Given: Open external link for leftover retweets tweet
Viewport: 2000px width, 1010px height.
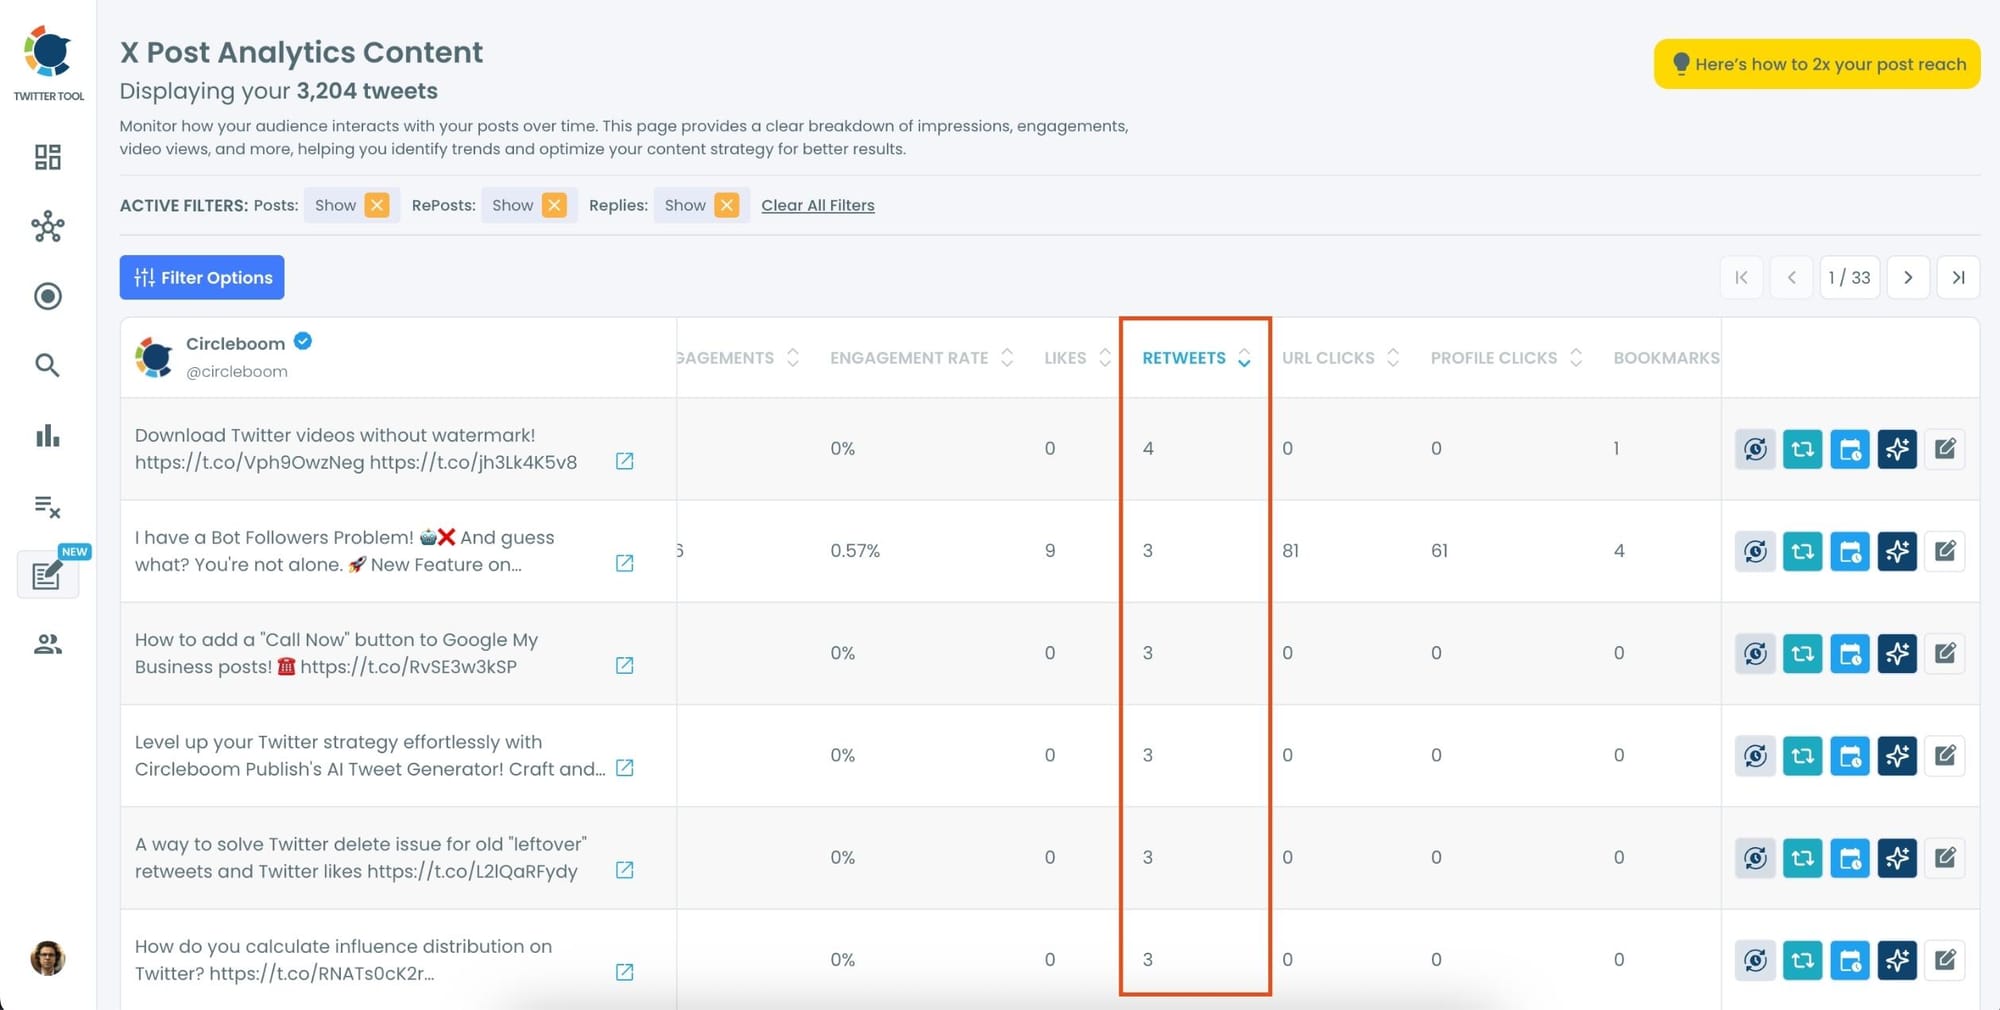Looking at the screenshot, I should click(x=624, y=870).
